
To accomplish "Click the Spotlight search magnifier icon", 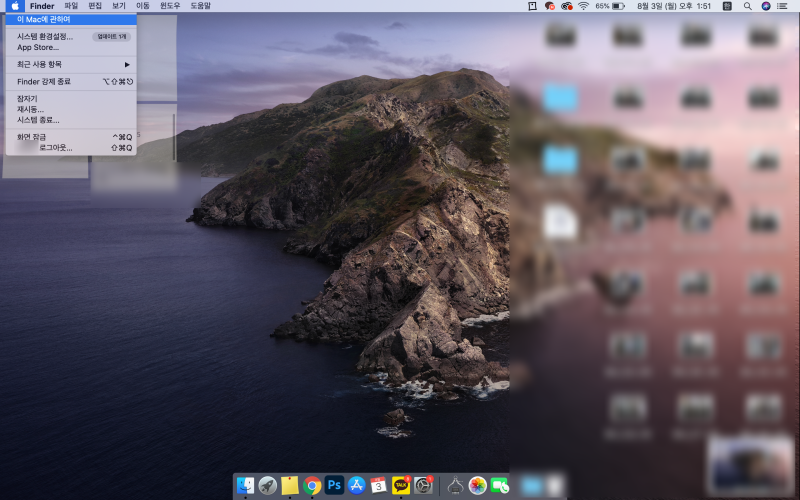I will click(x=747, y=6).
